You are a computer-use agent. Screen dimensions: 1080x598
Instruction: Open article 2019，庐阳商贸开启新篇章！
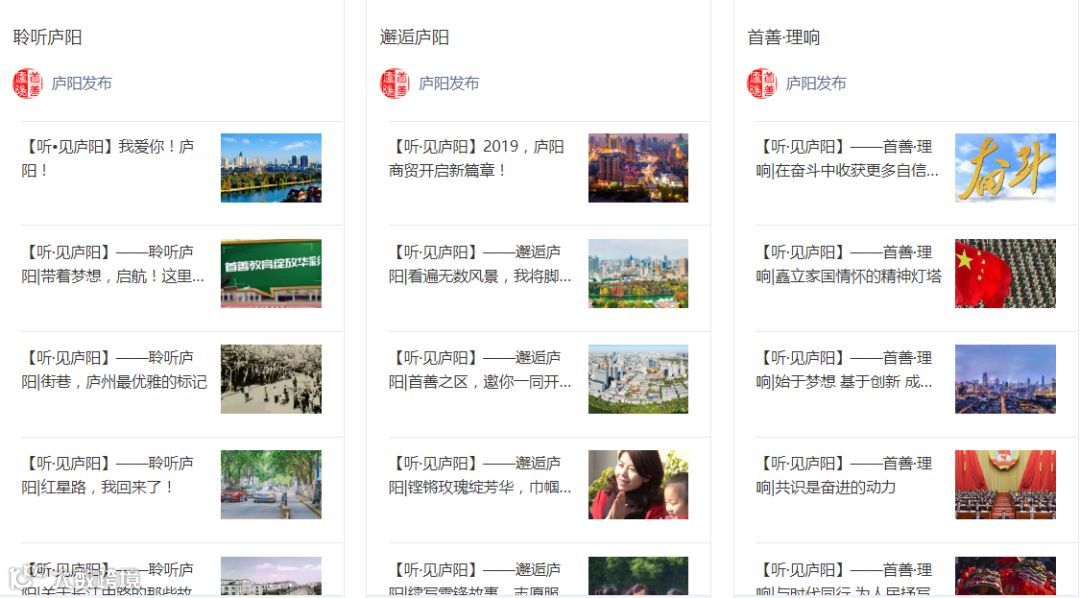pyautogui.click(x=477, y=158)
